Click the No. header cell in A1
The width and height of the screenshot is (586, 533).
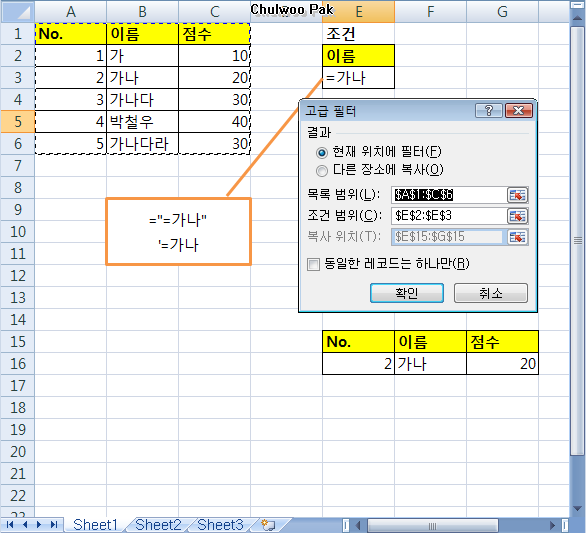click(71, 34)
